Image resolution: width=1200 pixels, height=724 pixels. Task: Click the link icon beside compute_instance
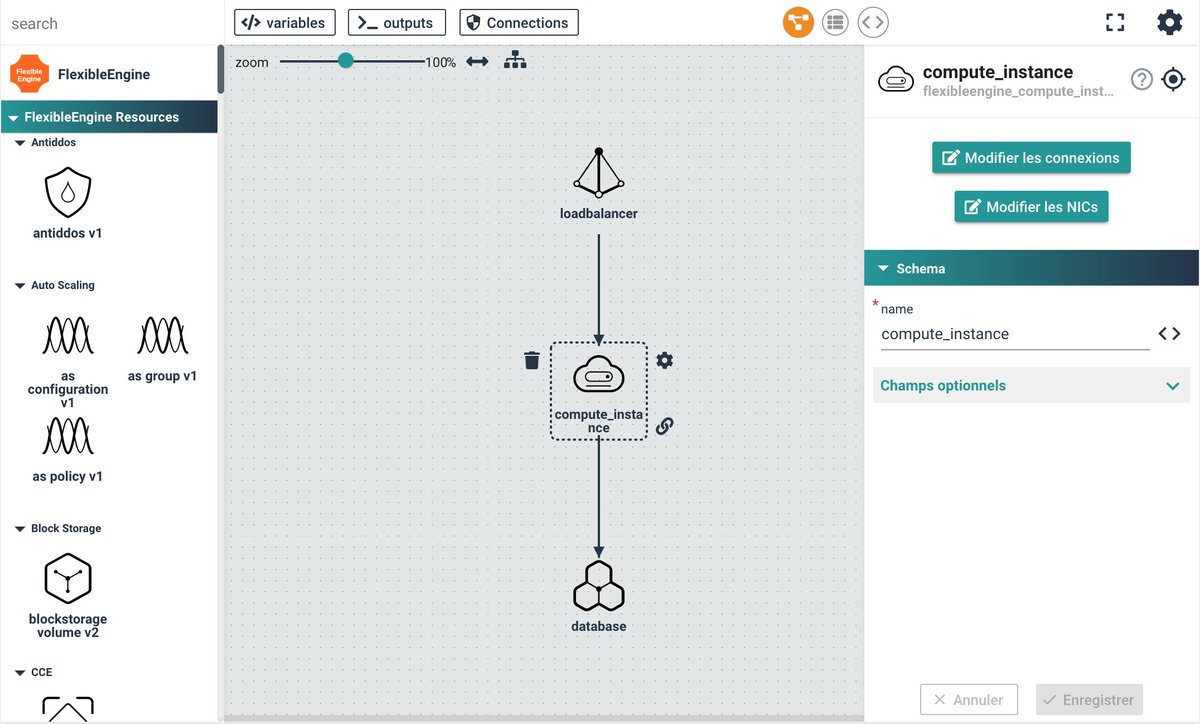[665, 425]
